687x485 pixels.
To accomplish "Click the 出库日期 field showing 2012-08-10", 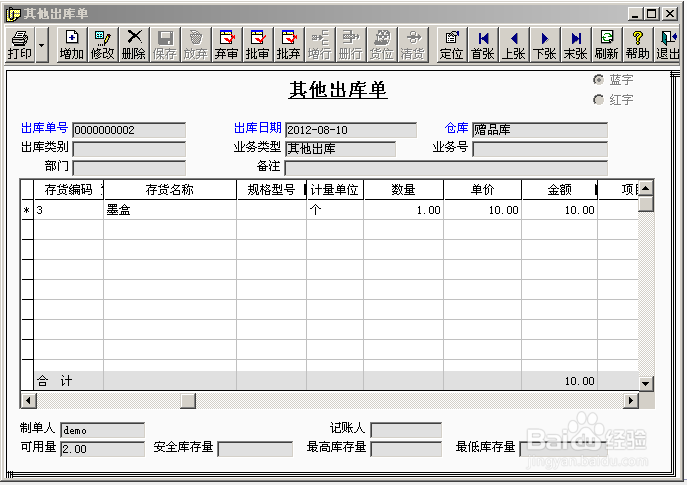I will pyautogui.click(x=351, y=130).
